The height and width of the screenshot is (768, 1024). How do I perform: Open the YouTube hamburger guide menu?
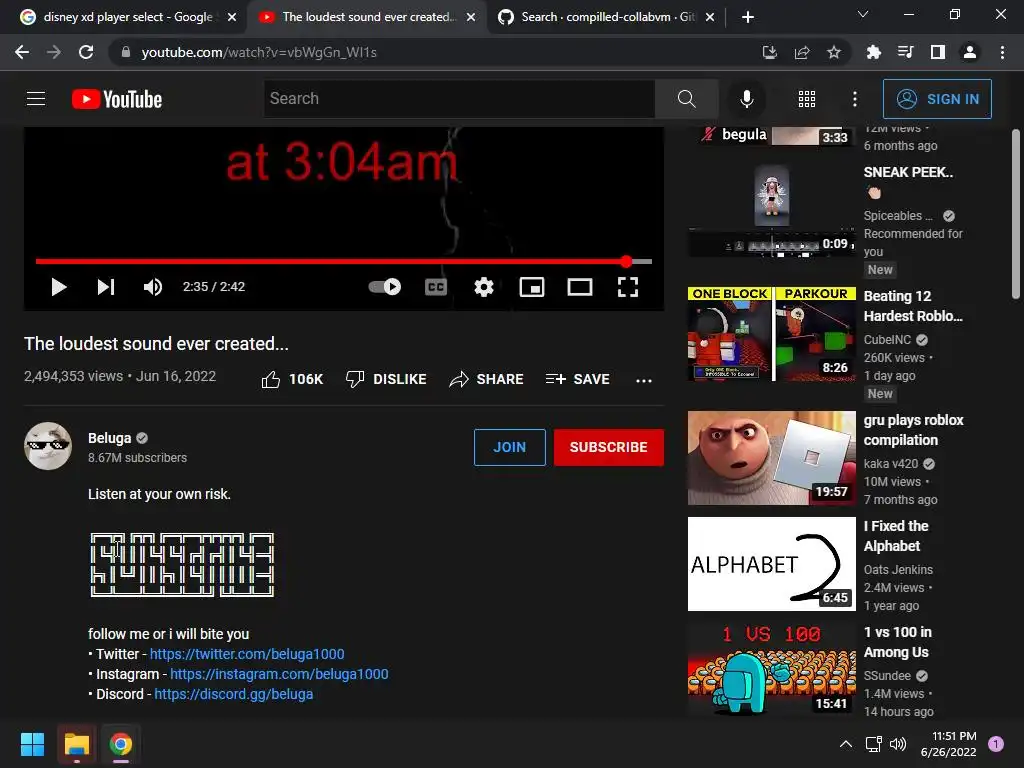pos(36,99)
